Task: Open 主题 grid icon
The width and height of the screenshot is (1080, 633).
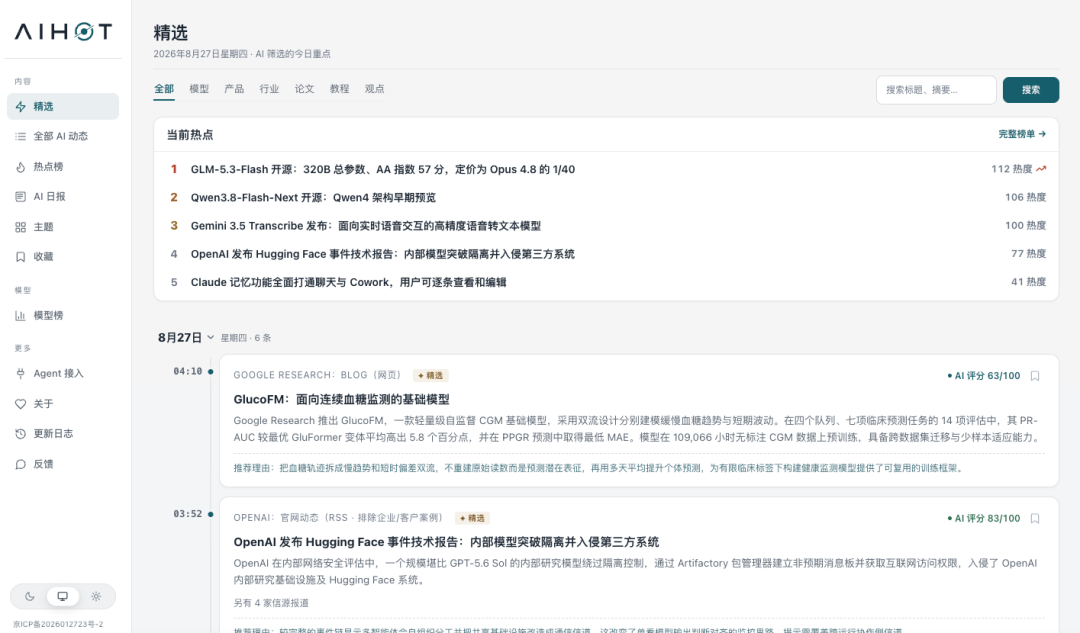Action: point(21,227)
